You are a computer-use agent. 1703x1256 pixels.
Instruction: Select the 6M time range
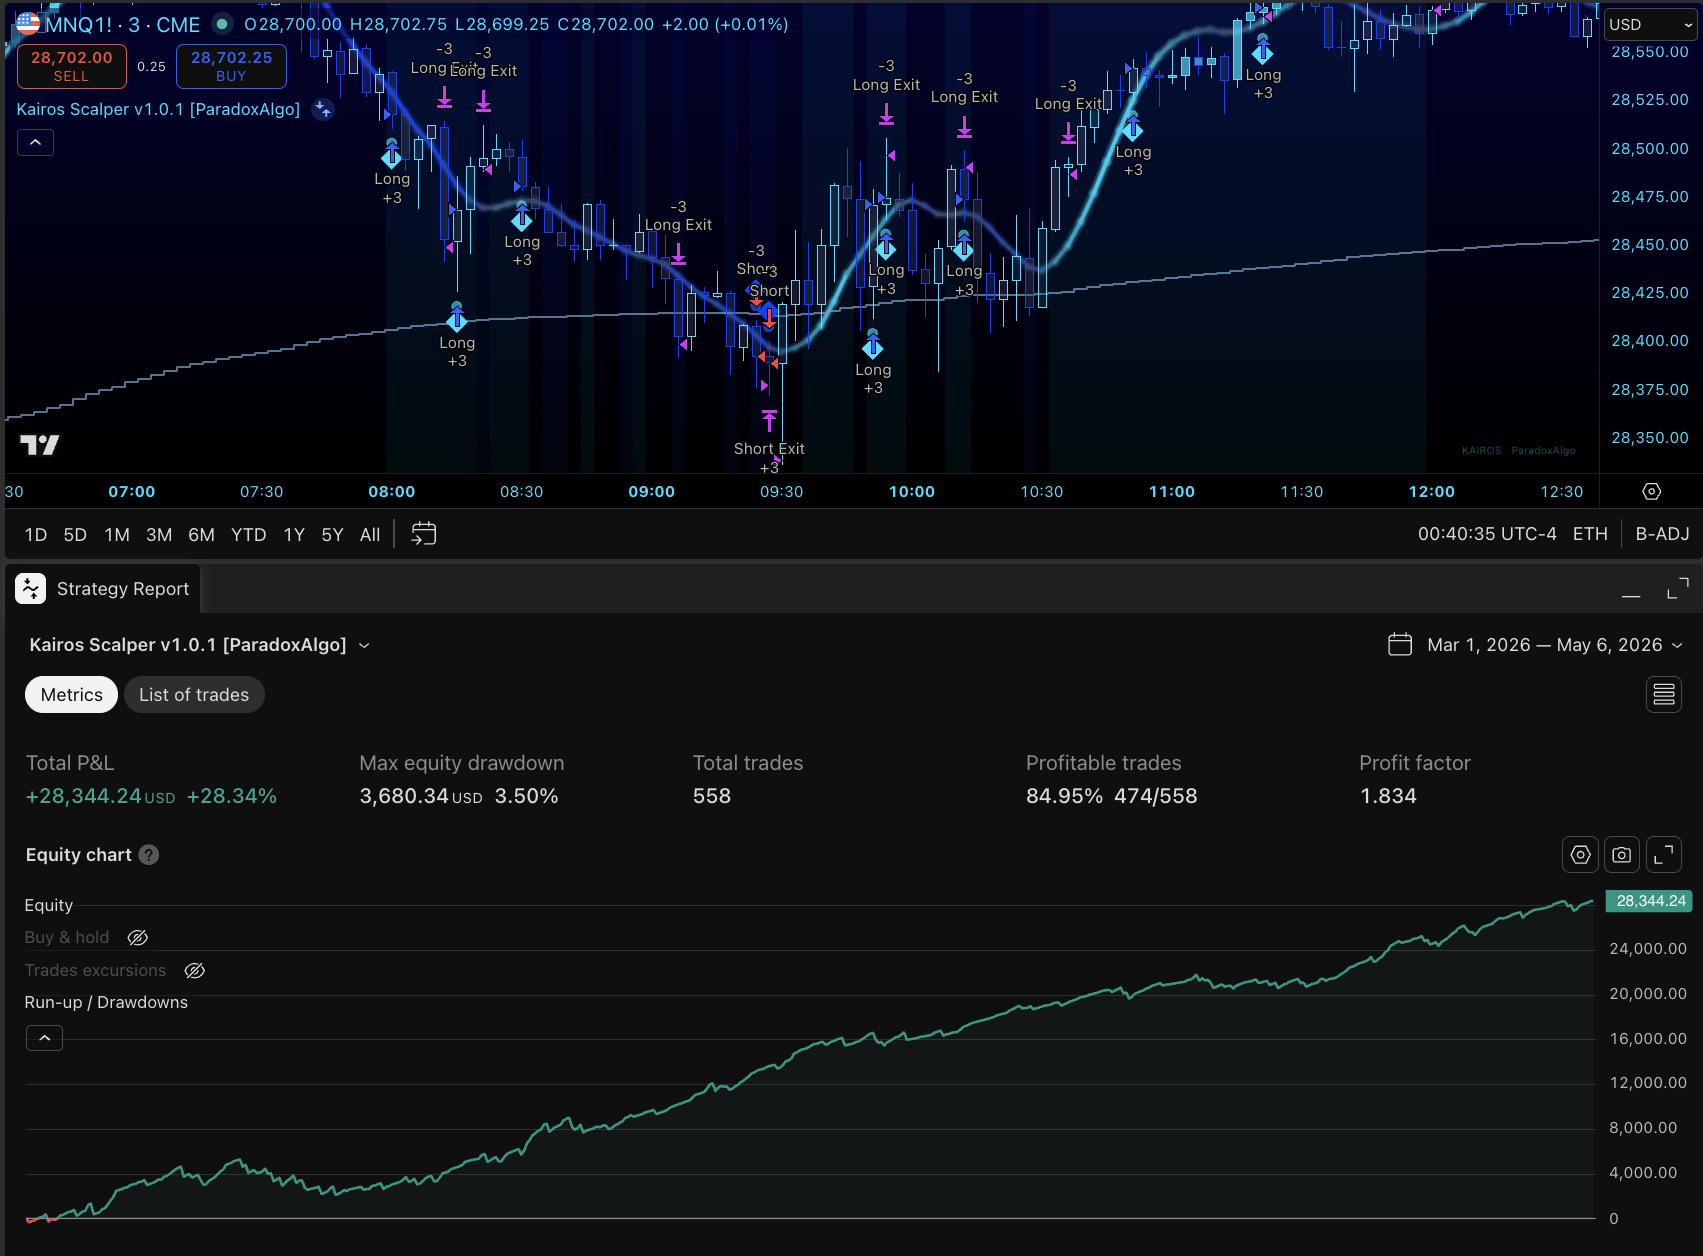[x=201, y=534]
